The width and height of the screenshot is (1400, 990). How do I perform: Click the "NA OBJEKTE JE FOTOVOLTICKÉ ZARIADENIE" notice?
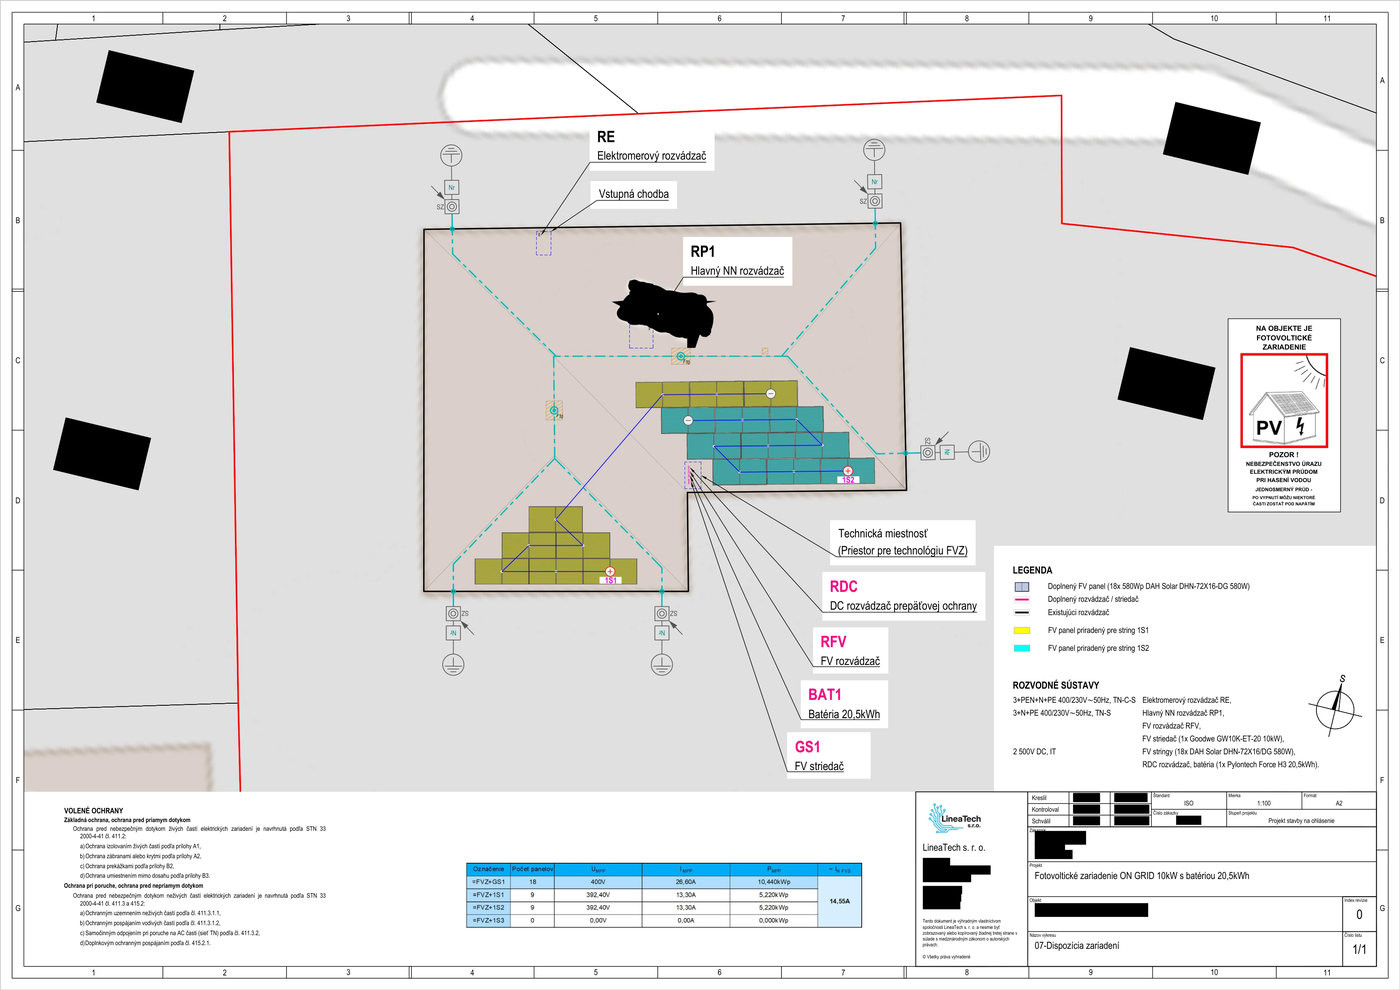click(x=1284, y=338)
